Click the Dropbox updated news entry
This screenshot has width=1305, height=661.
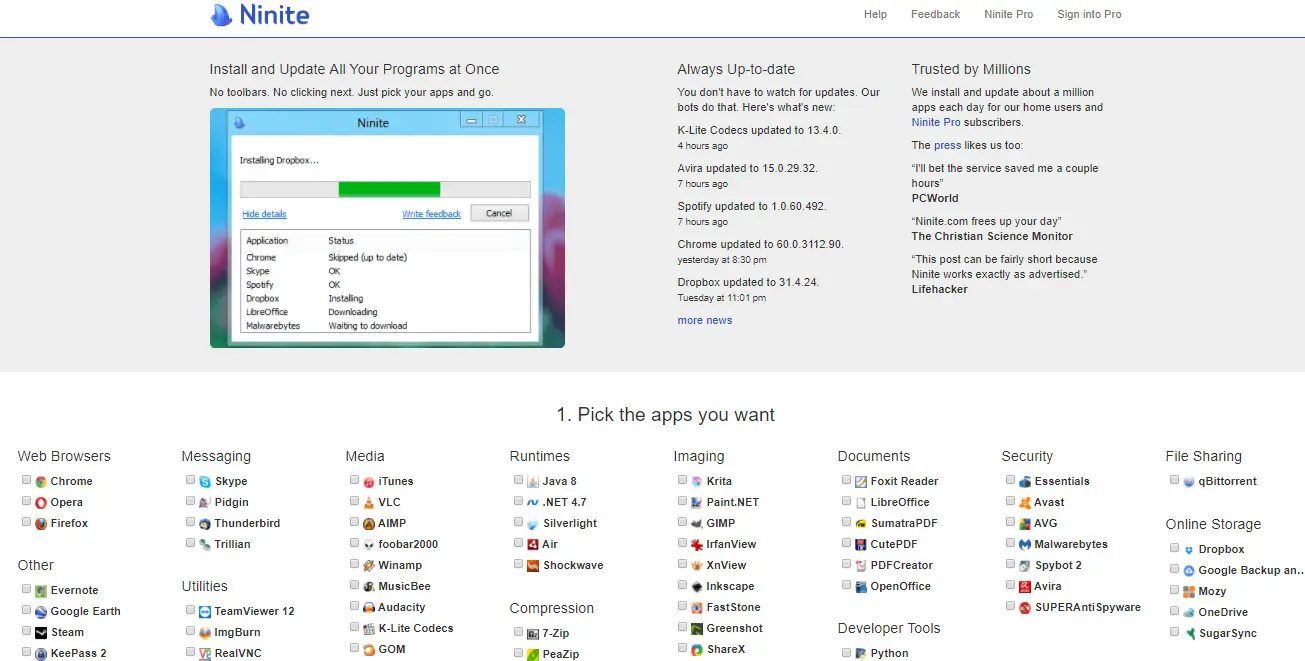point(748,282)
